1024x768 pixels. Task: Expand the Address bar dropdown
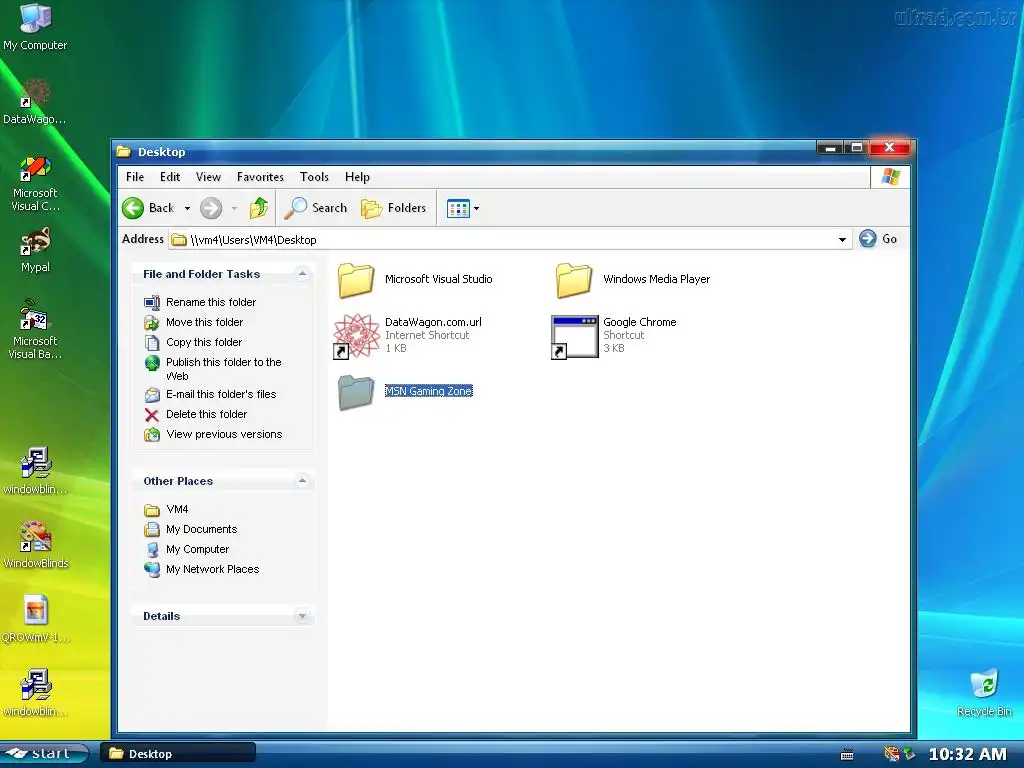point(842,240)
